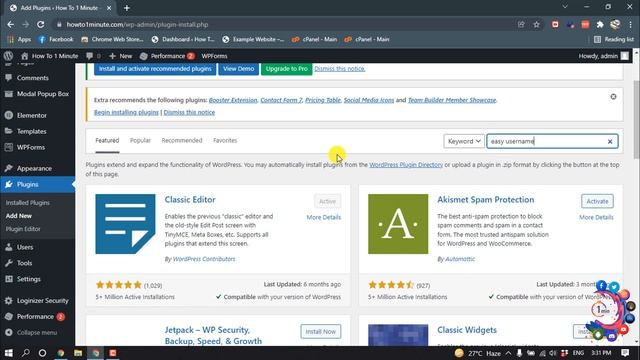
Task: Open the Windows Start menu
Action: [x=8, y=353]
